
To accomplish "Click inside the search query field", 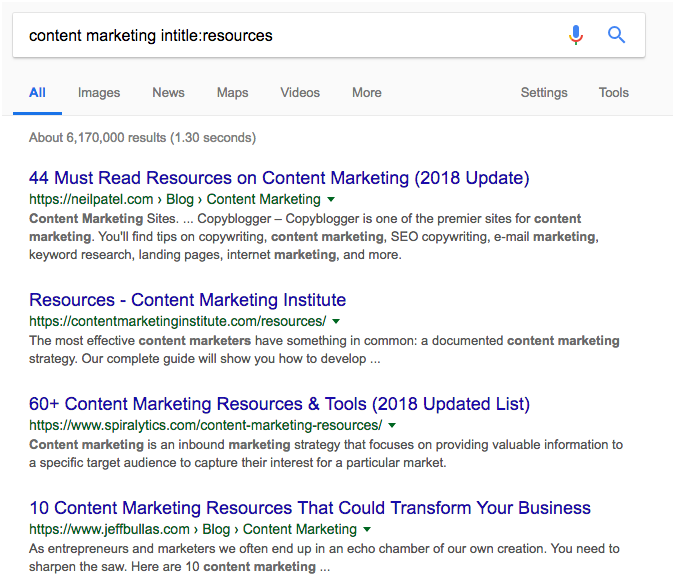I will pos(290,35).
